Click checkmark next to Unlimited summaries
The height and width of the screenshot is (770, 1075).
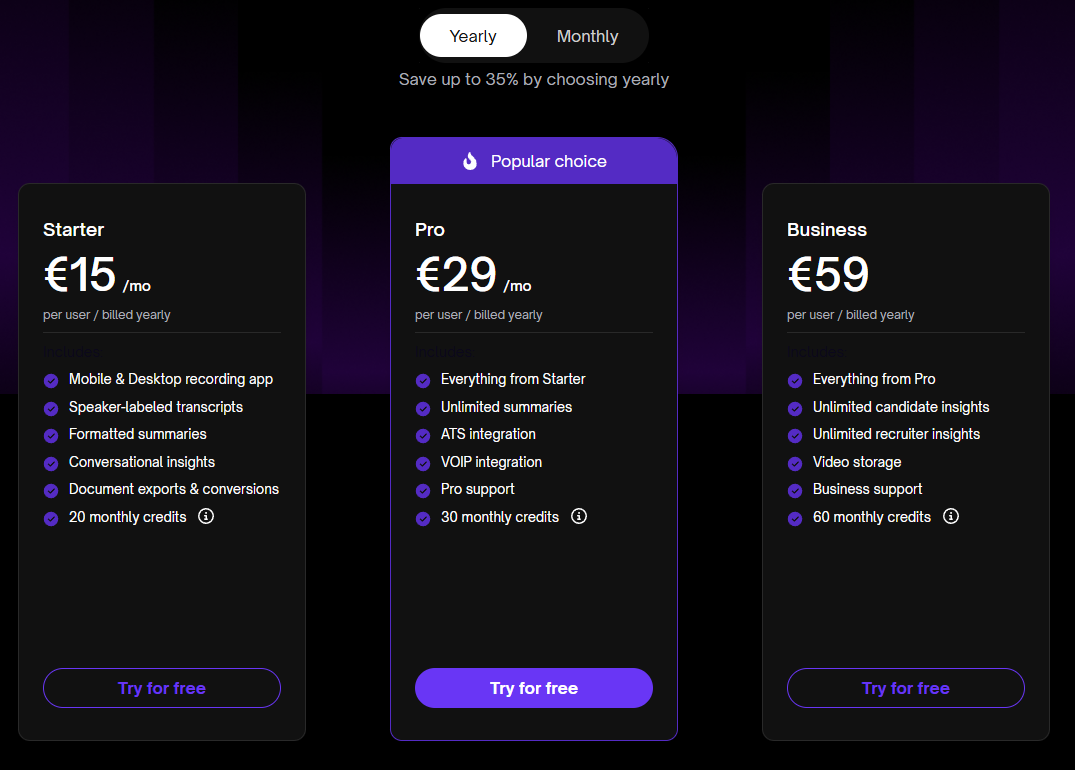(x=422, y=408)
